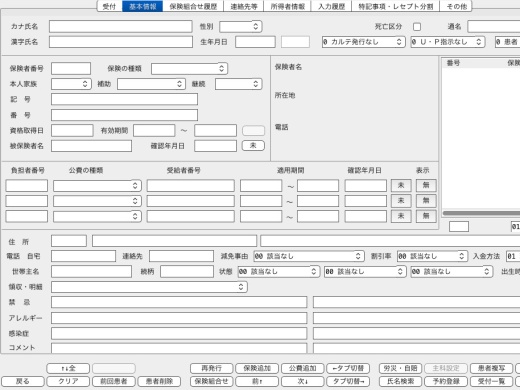Click the 未 button beside insurance 確認年月日
This screenshot has height=390, width=520.
click(x=253, y=146)
